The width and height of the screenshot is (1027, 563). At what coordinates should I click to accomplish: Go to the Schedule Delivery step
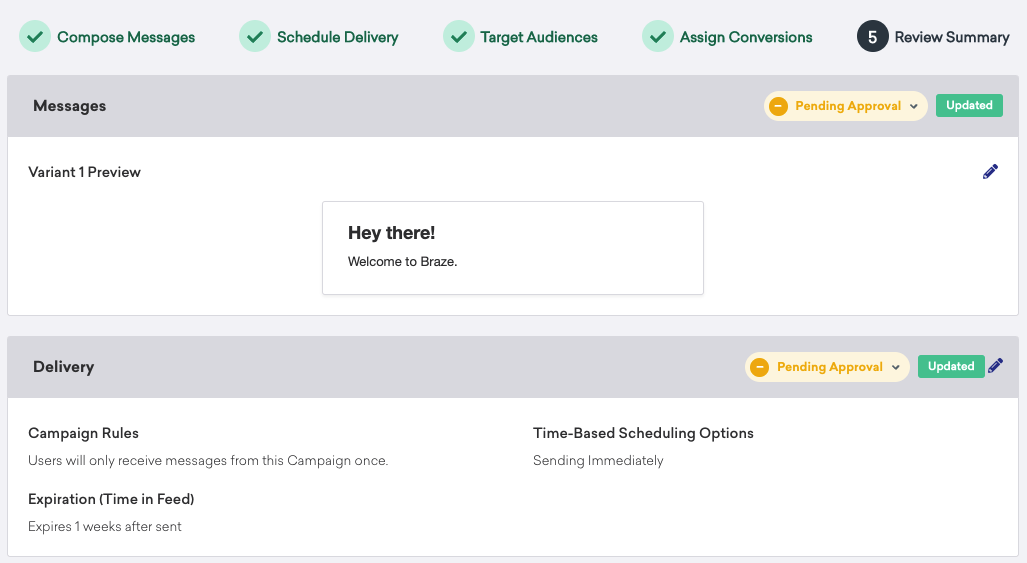(337, 37)
